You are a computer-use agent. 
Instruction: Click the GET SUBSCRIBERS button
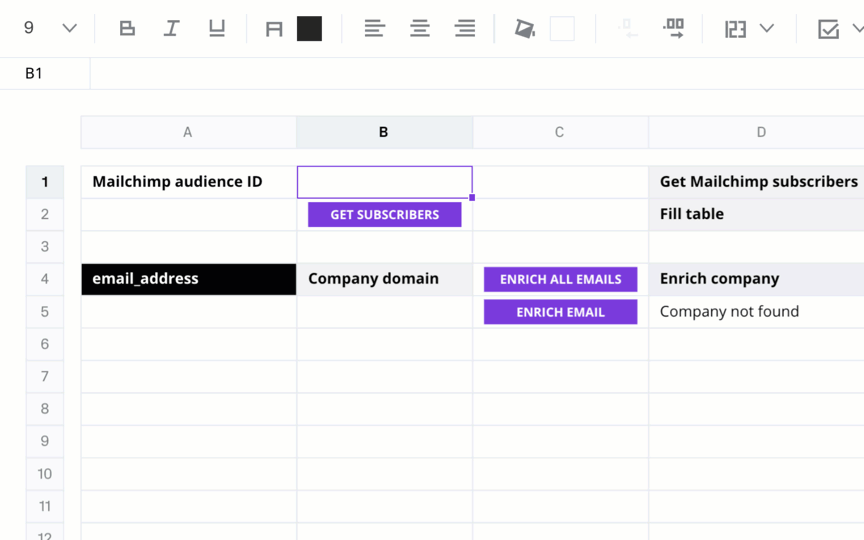[x=385, y=214]
